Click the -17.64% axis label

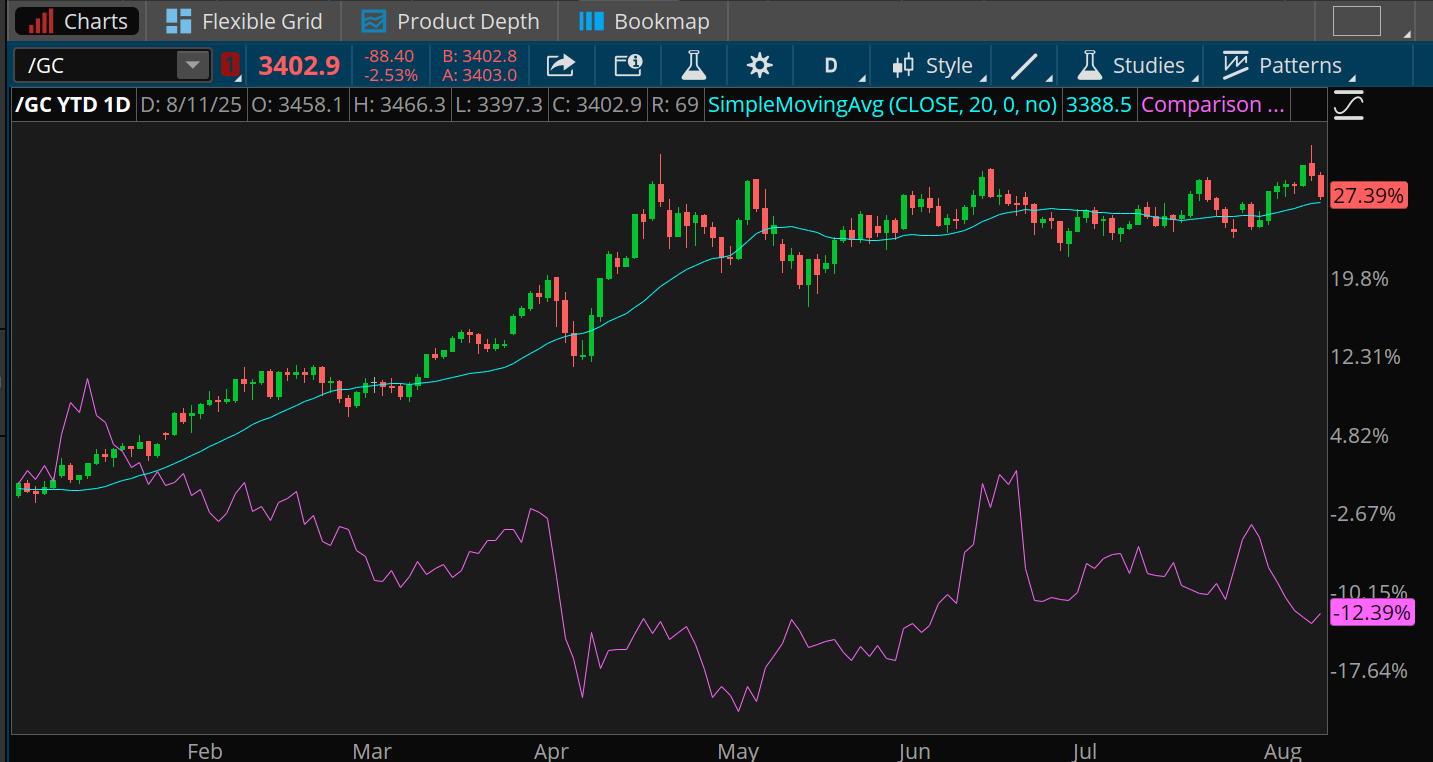1369,670
